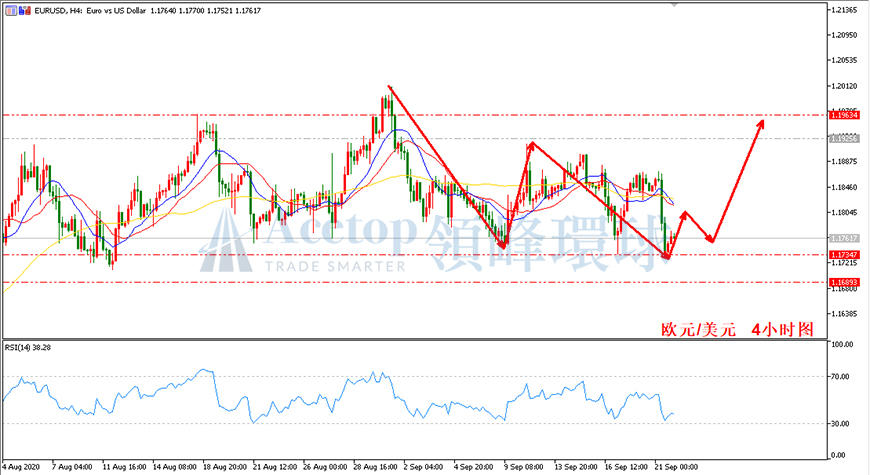Click the '21 Aug 12:00' date label
Screen dimensions: 870x475
pyautogui.click(x=275, y=467)
